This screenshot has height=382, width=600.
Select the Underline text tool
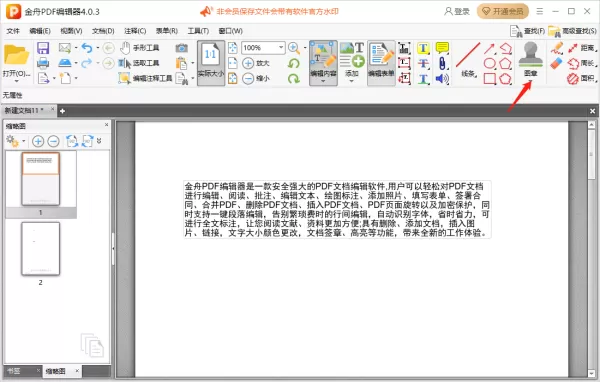tap(423, 78)
